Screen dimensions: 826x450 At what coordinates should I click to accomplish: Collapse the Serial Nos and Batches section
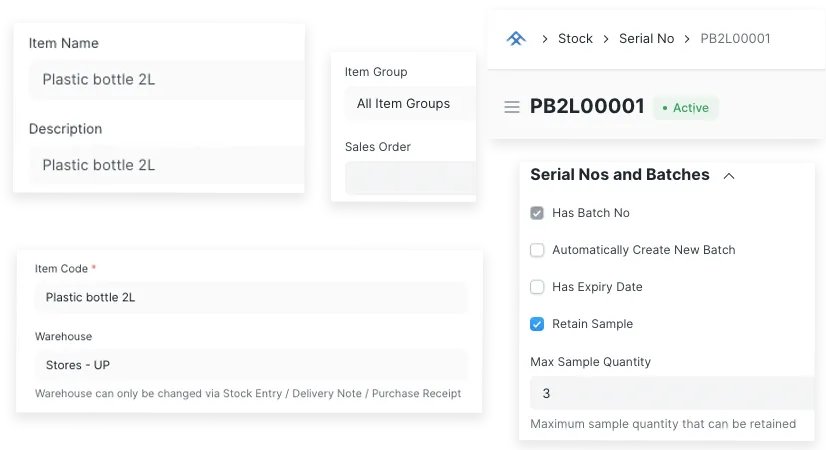click(729, 176)
